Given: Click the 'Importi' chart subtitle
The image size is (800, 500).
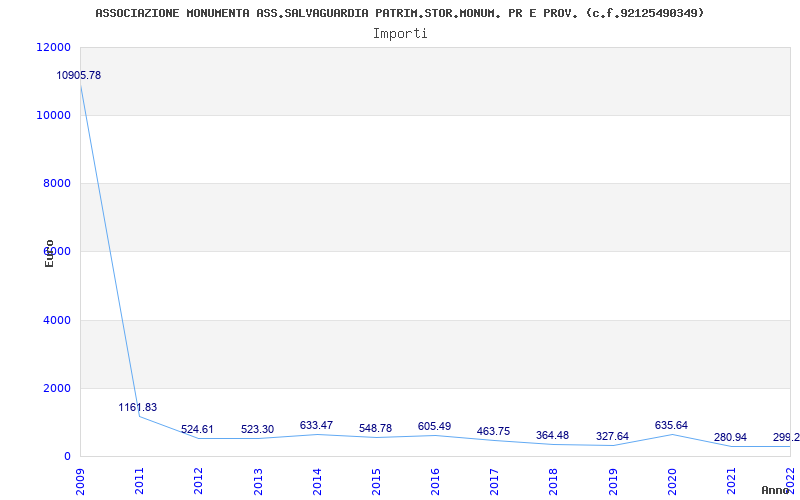Looking at the screenshot, I should pyautogui.click(x=400, y=34).
